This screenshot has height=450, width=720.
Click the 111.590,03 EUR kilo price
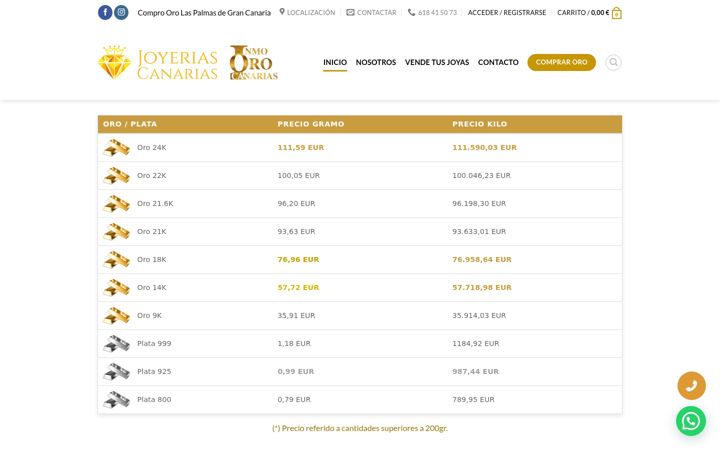[484, 147]
